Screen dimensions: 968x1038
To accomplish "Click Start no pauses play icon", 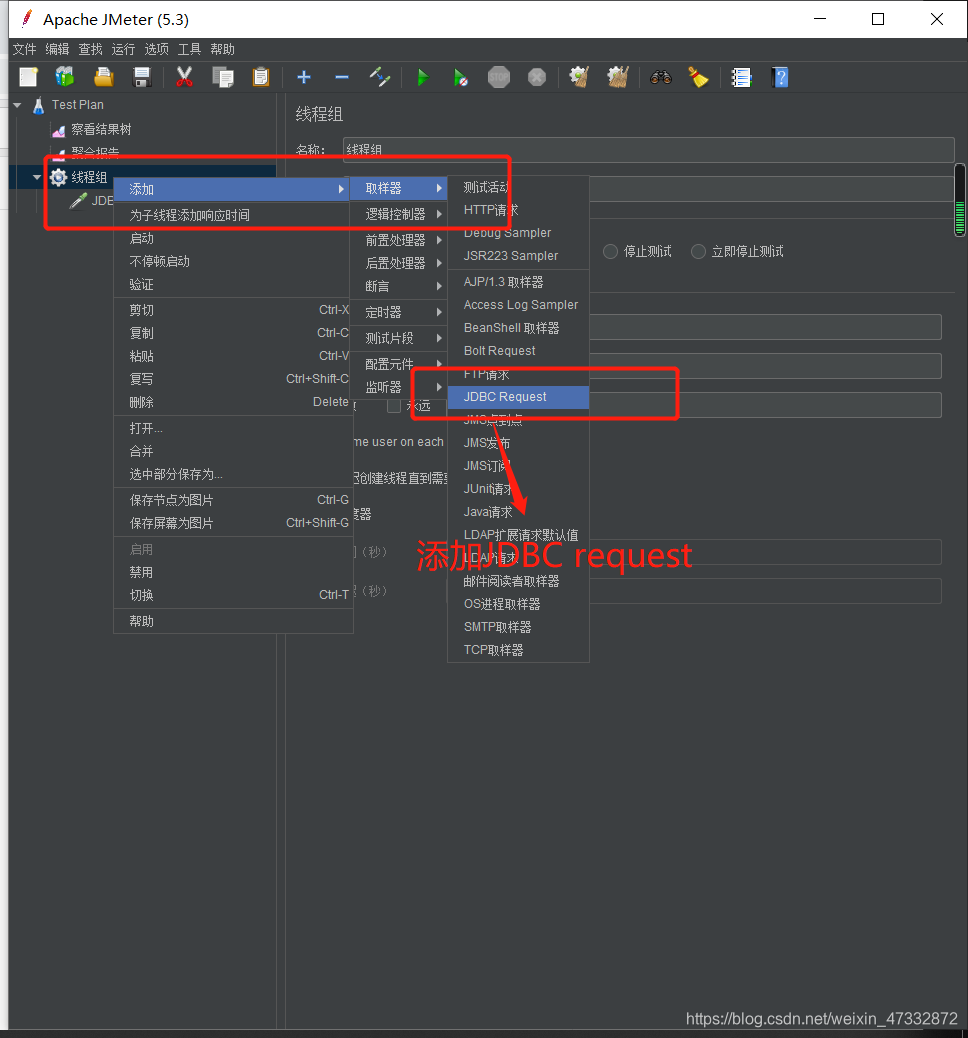I will 461,77.
